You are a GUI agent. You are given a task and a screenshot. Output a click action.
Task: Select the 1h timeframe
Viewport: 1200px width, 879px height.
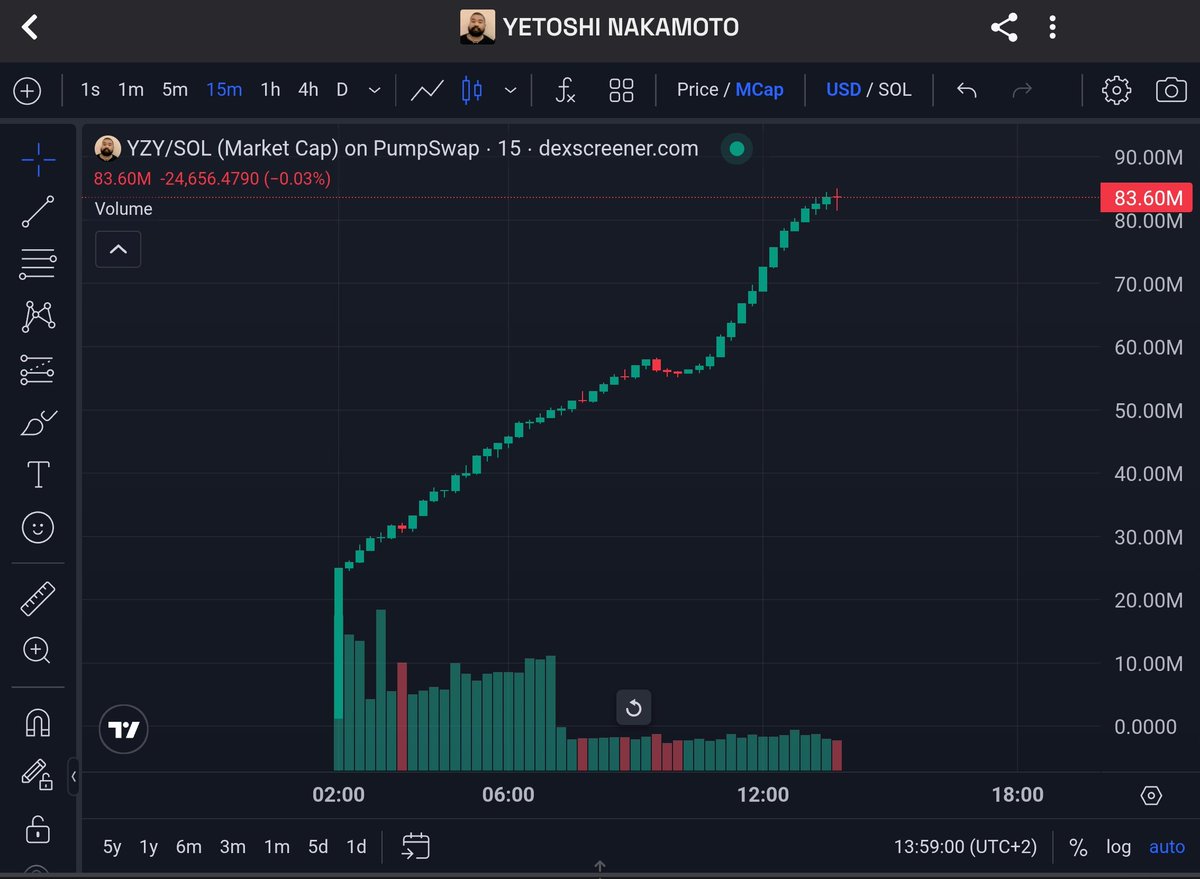[x=270, y=89]
